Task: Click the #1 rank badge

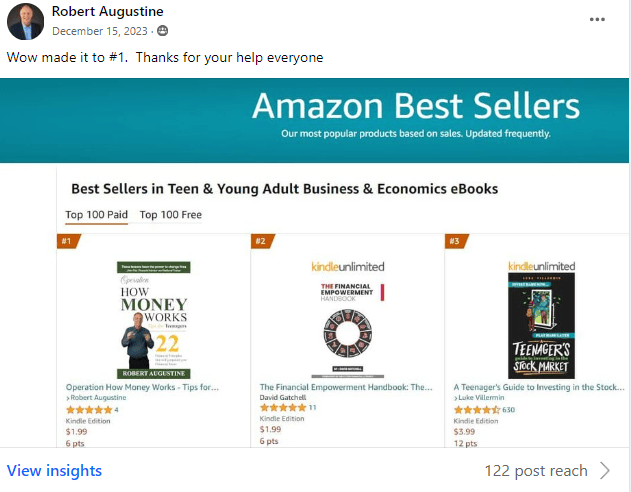Action: tap(68, 241)
